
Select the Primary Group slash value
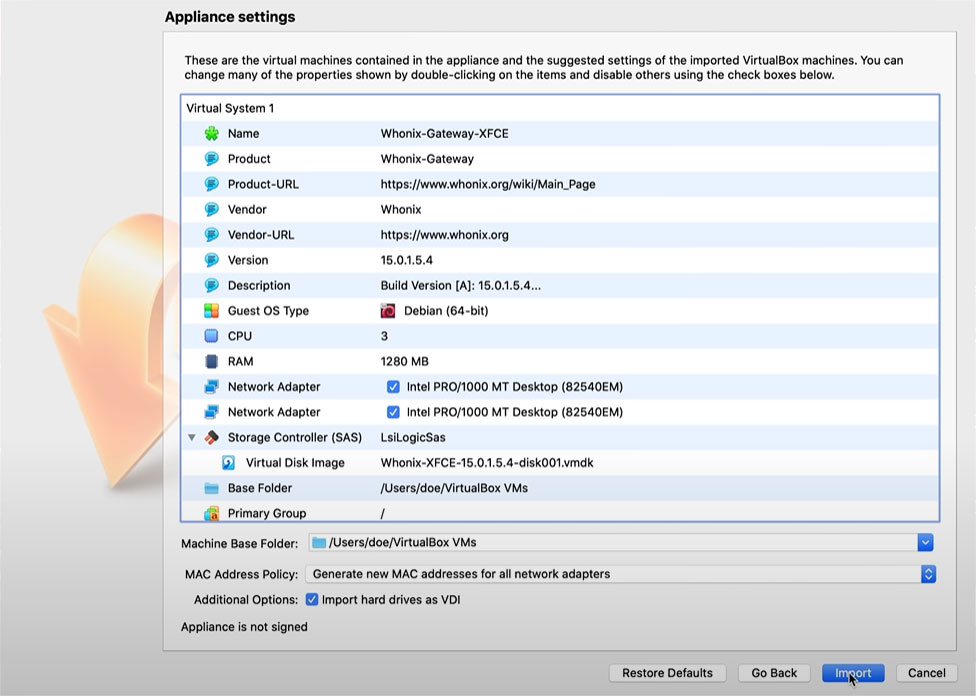click(383, 513)
